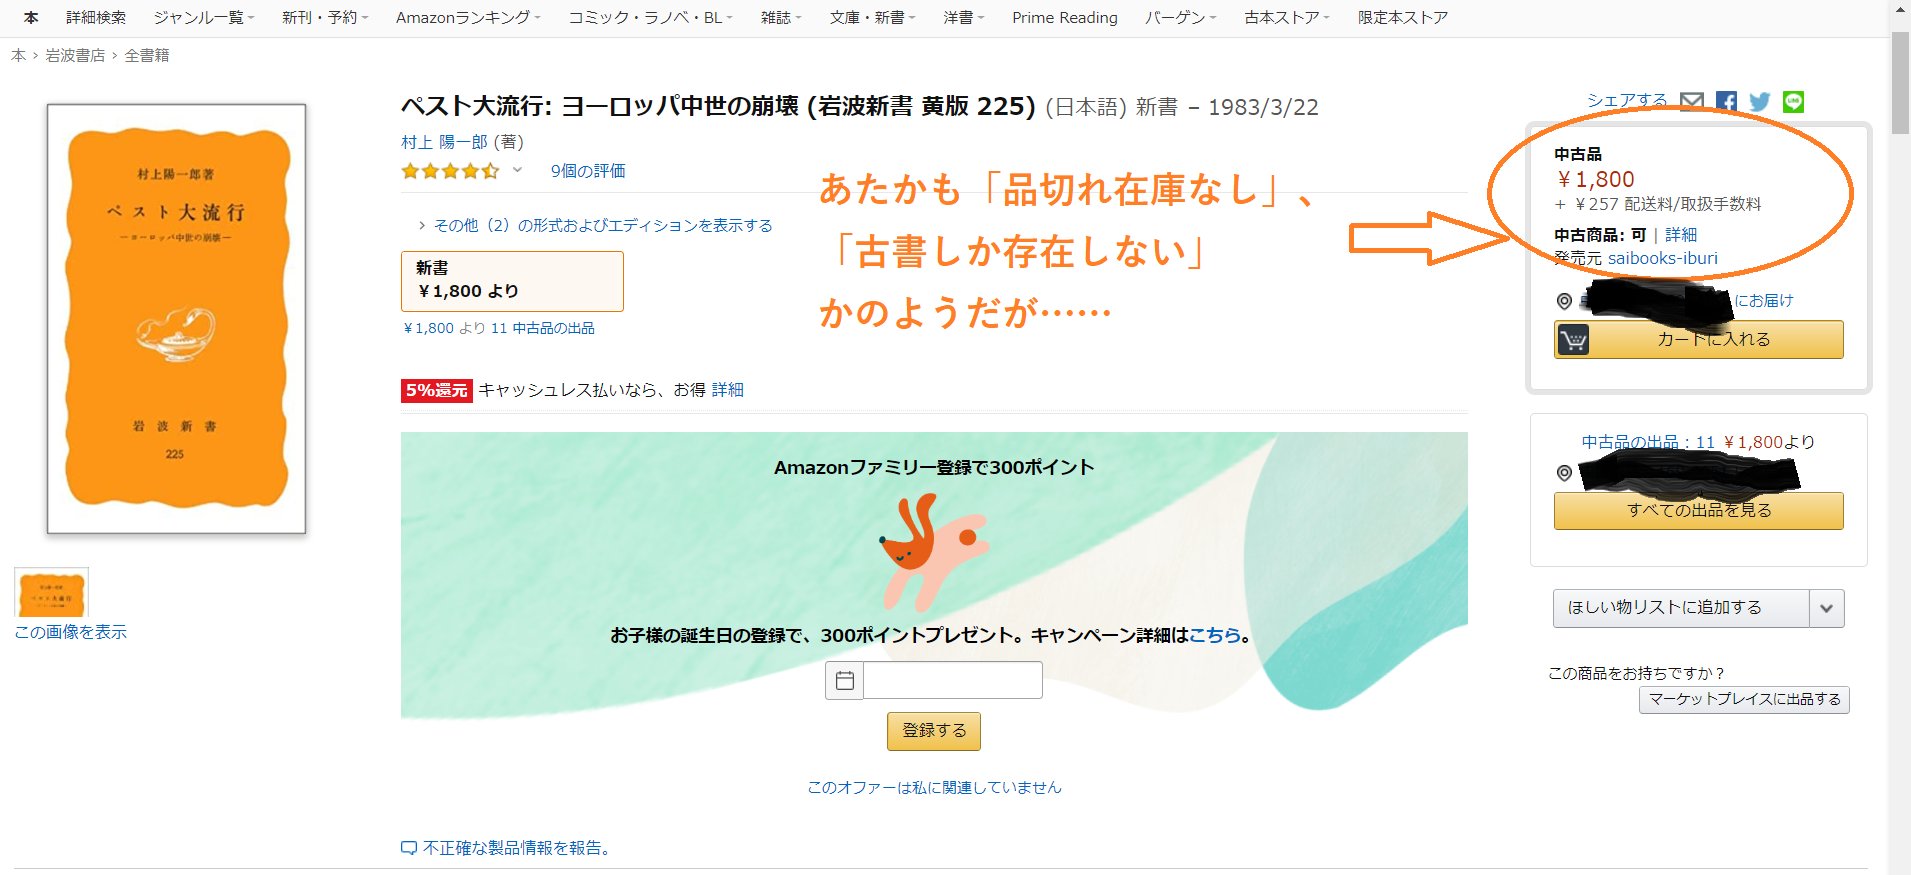Click the star rating icons
Viewport: 1911px width, 875px height.
tap(450, 171)
